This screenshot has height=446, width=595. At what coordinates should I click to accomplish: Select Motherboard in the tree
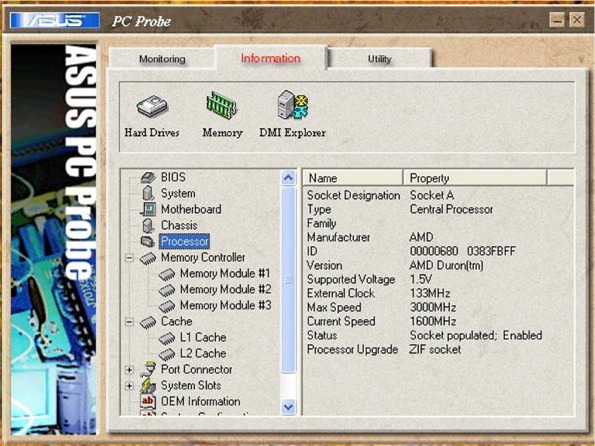(191, 209)
